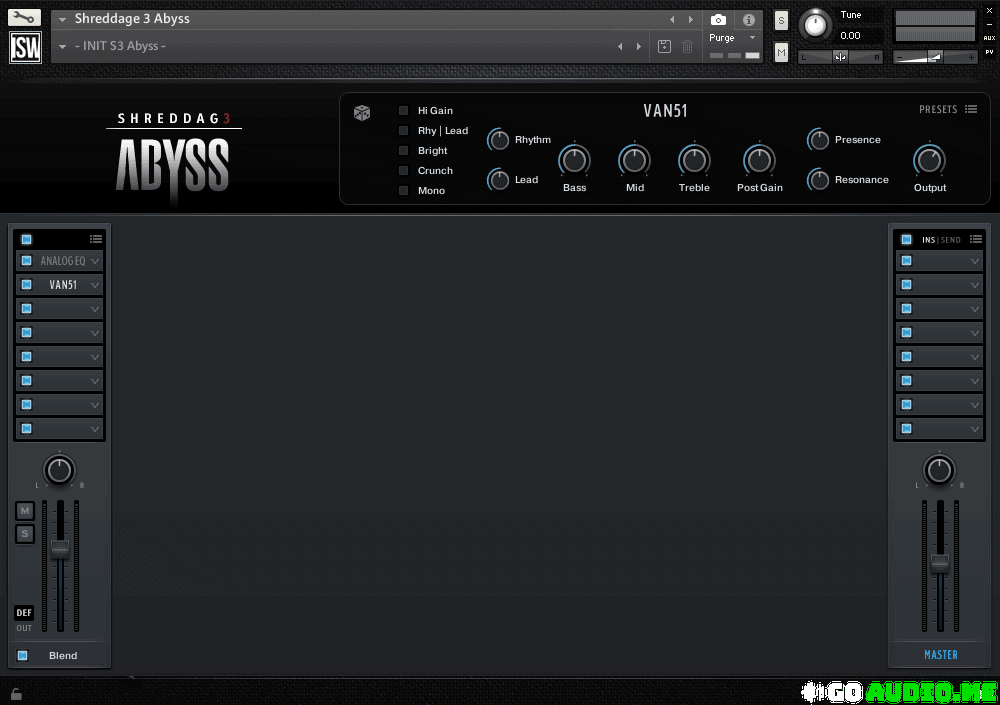This screenshot has width=1000, height=705.
Task: Click the save preset disk icon
Action: pyautogui.click(x=665, y=46)
